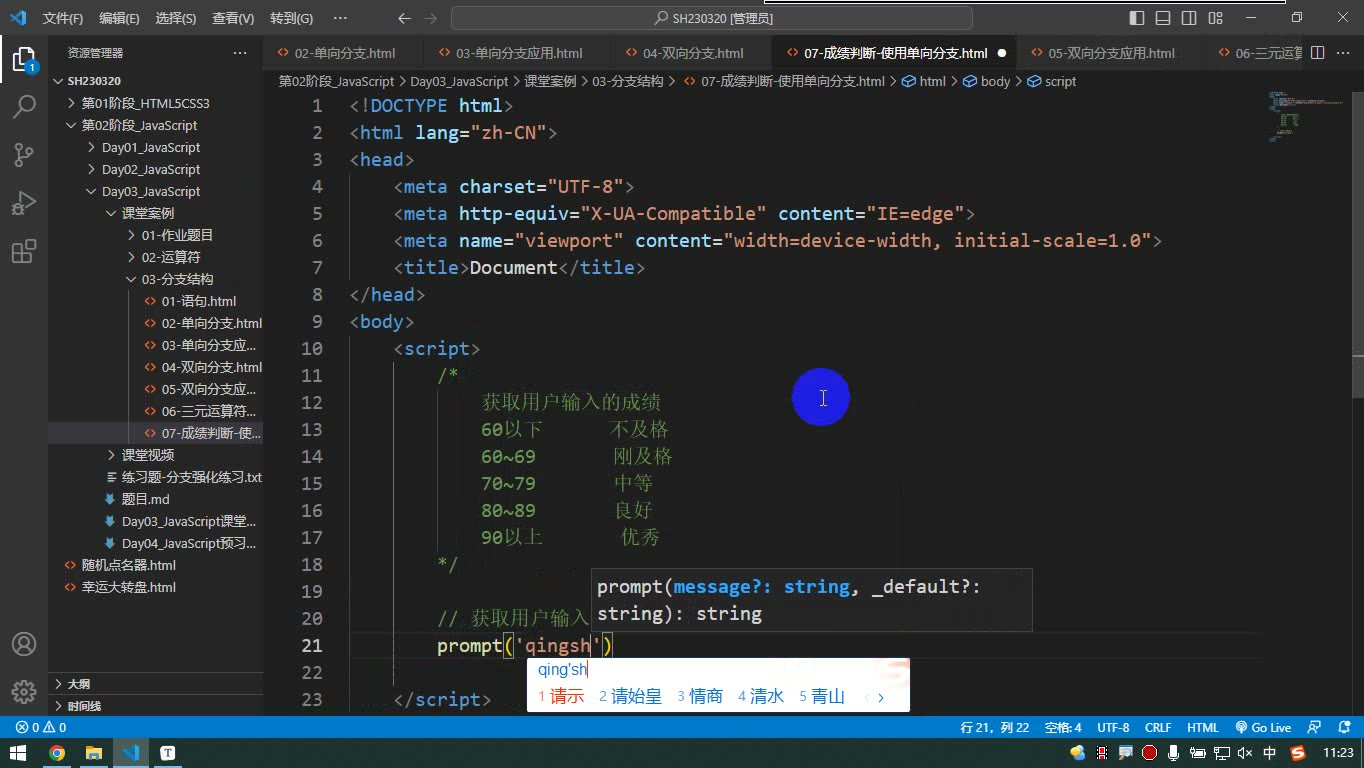This screenshot has height=768, width=1364.
Task: Open Google Chrome from the taskbar
Action: [57, 753]
